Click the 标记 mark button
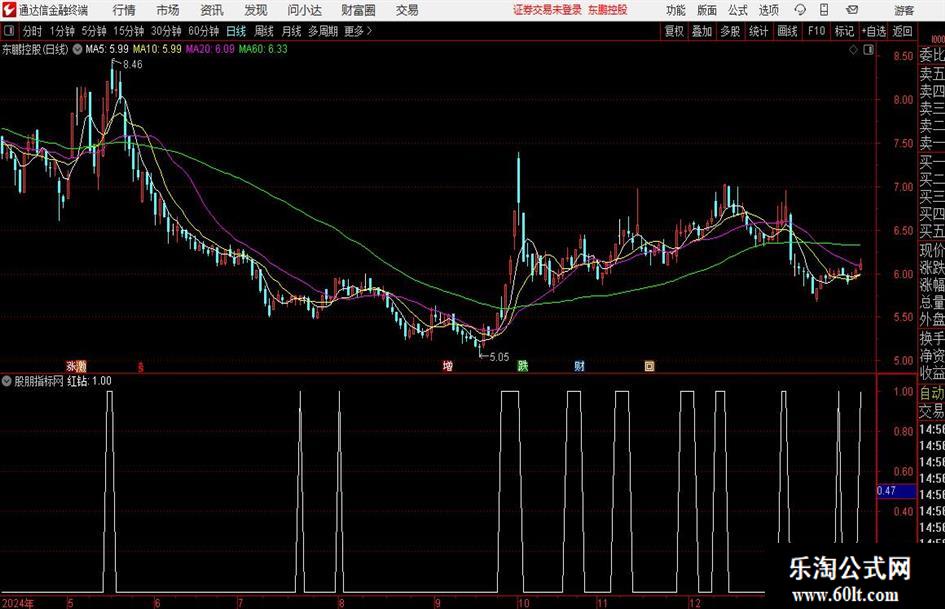The height and width of the screenshot is (609, 945). (844, 31)
